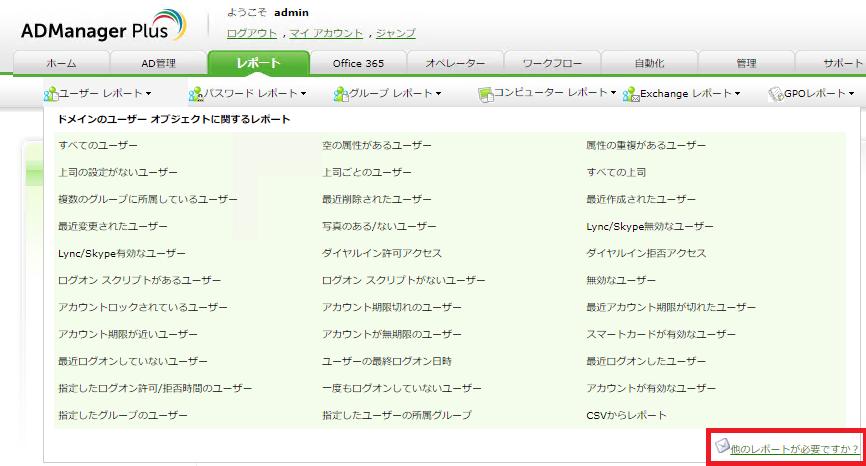Select the レポート tab
866x466 pixels.
pos(258,63)
